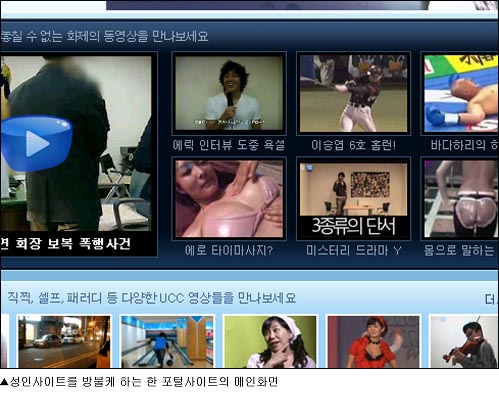Click the large blue play button
This screenshot has height=393, width=499.
[x=36, y=143]
